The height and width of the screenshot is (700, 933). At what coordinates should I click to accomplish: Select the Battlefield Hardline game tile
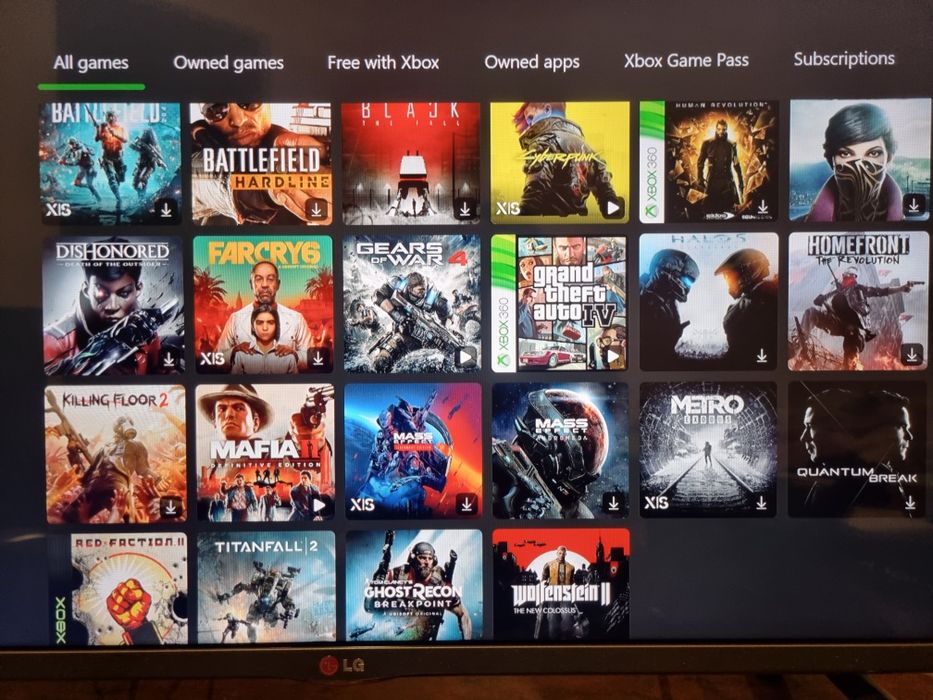[261, 164]
